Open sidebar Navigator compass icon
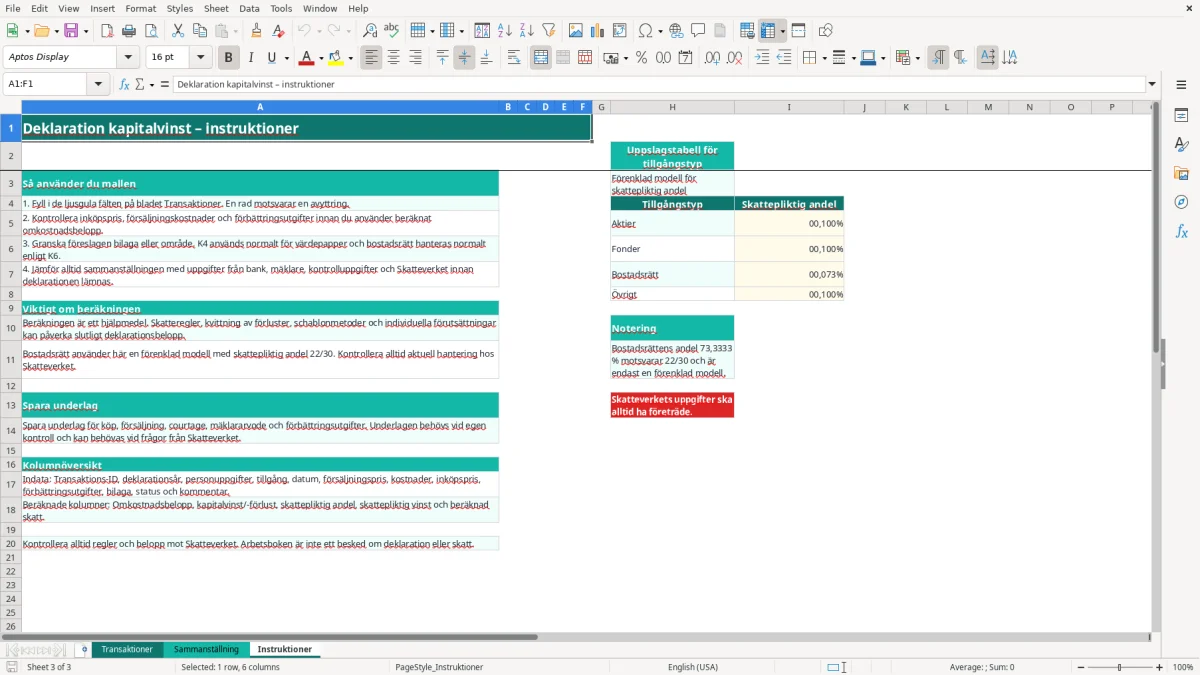 1181,202
